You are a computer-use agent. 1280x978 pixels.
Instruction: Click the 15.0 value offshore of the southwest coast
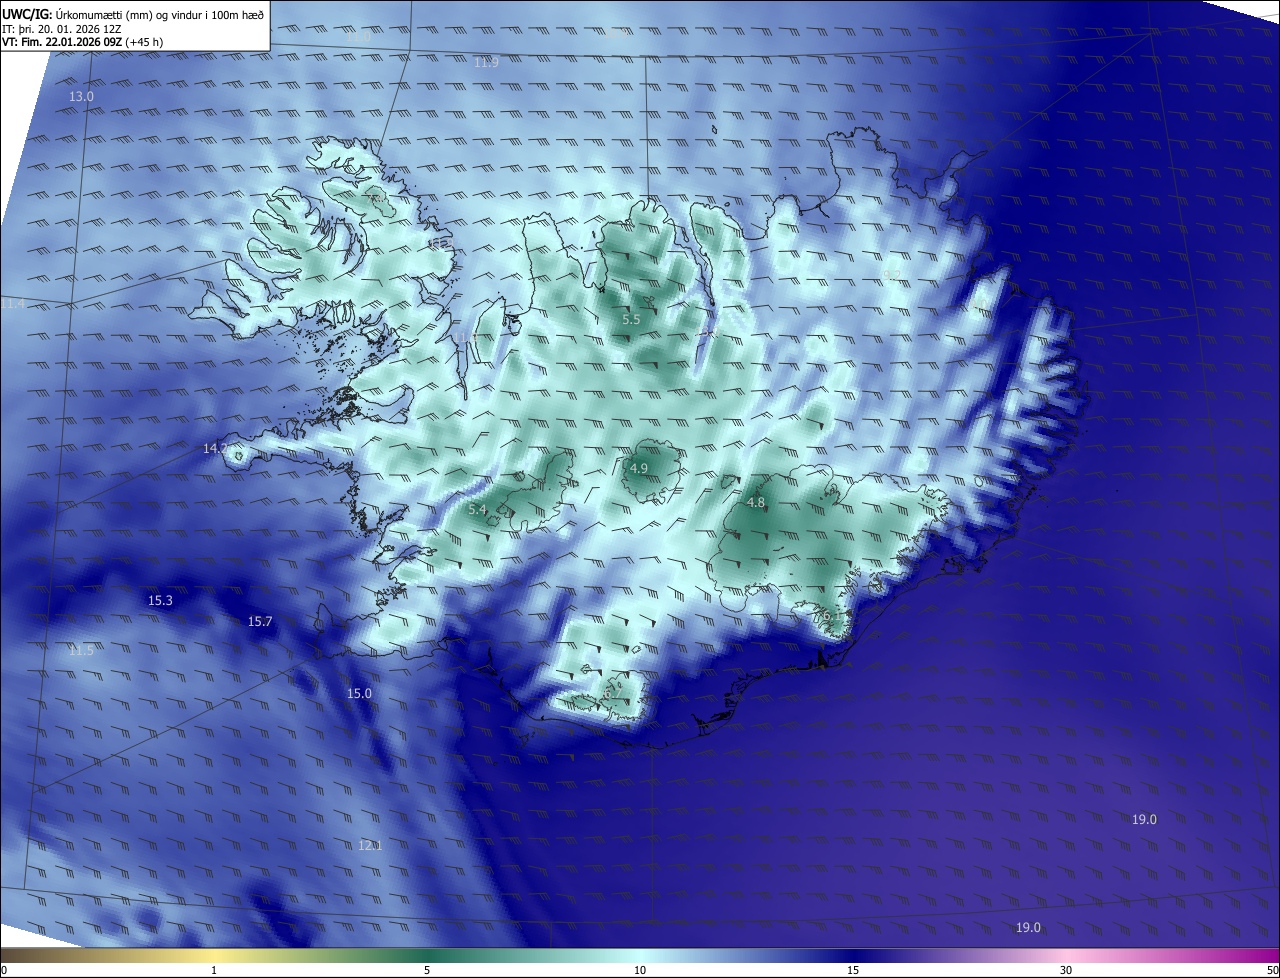coord(359,694)
